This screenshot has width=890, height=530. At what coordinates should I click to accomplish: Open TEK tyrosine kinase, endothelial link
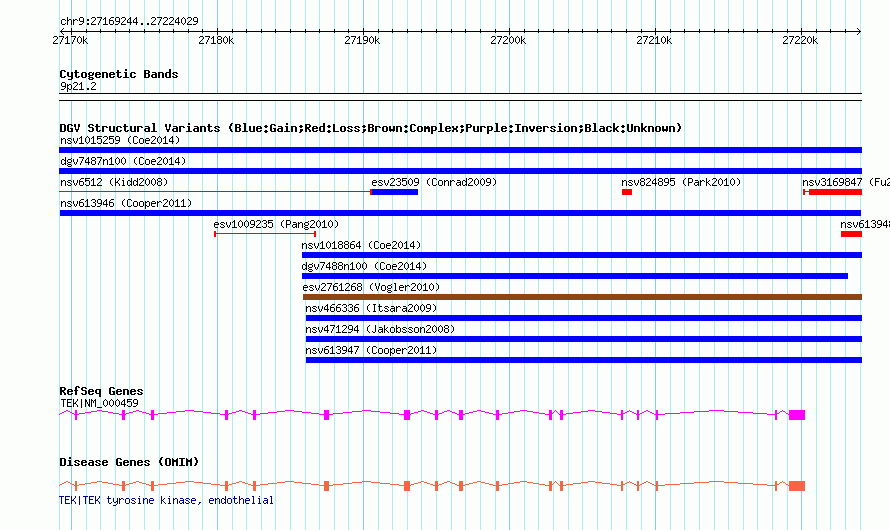pos(166,500)
